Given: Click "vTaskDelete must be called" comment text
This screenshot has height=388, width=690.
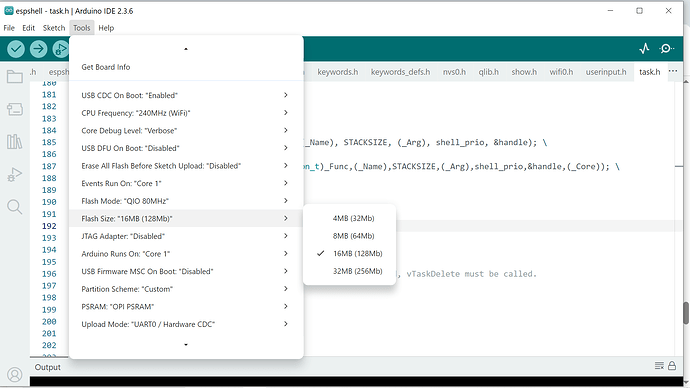Looking at the screenshot, I should [471, 274].
